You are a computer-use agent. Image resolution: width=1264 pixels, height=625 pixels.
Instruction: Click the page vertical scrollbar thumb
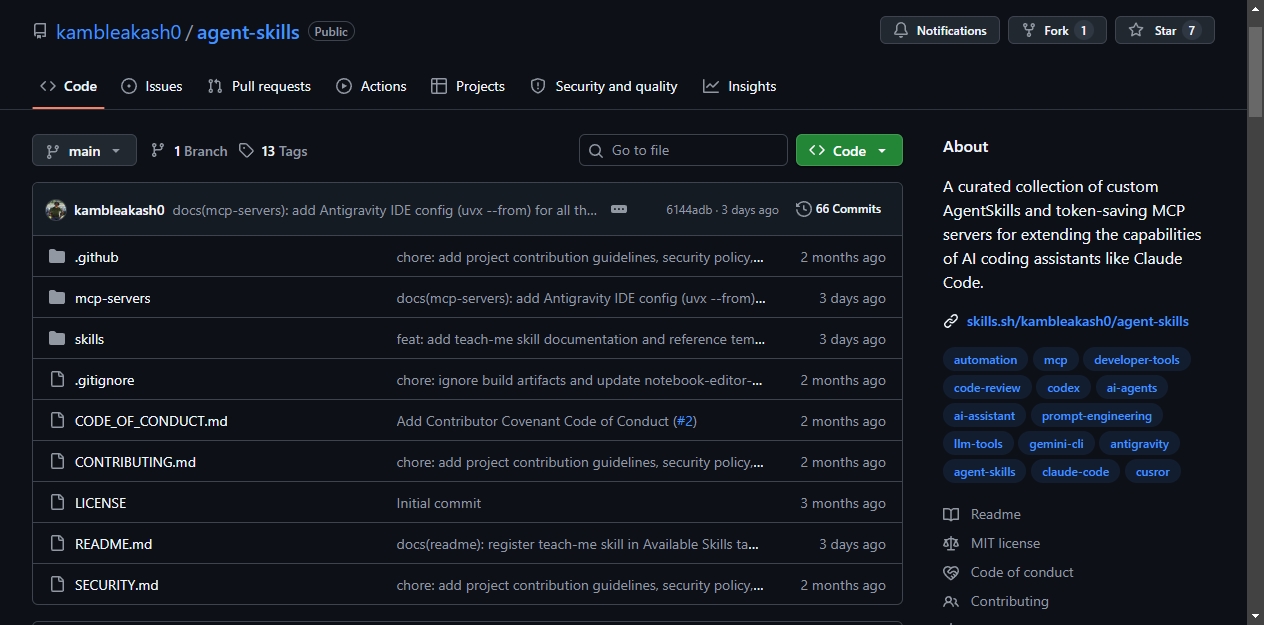click(x=1256, y=72)
